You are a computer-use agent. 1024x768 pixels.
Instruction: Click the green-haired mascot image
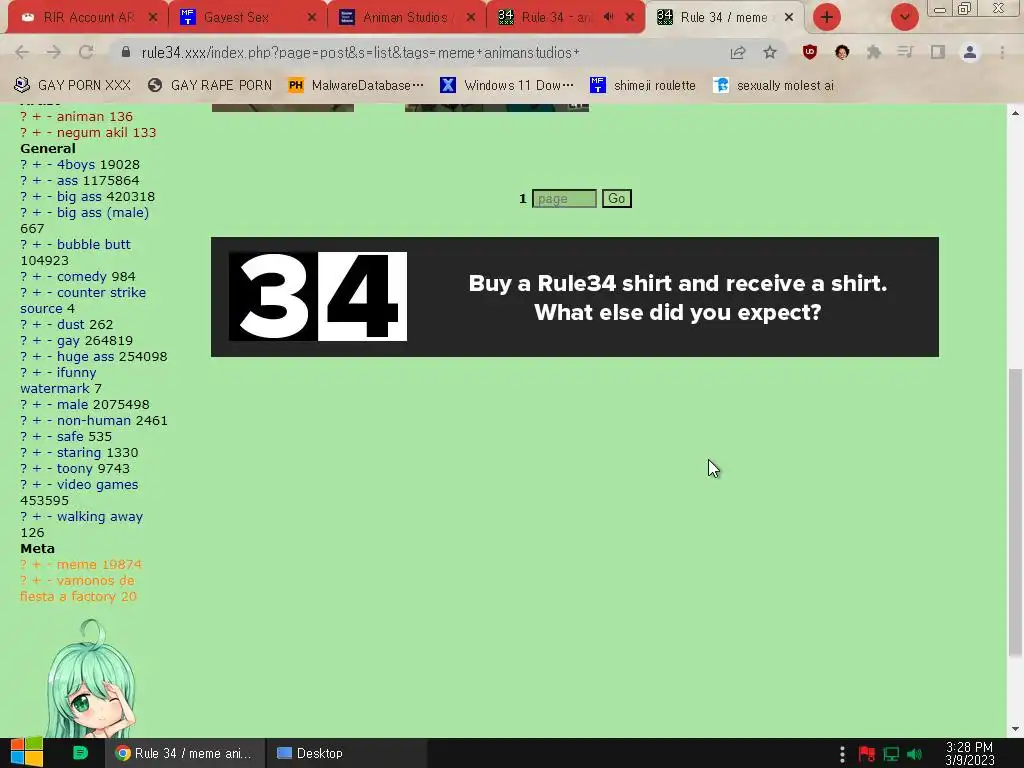click(91, 679)
